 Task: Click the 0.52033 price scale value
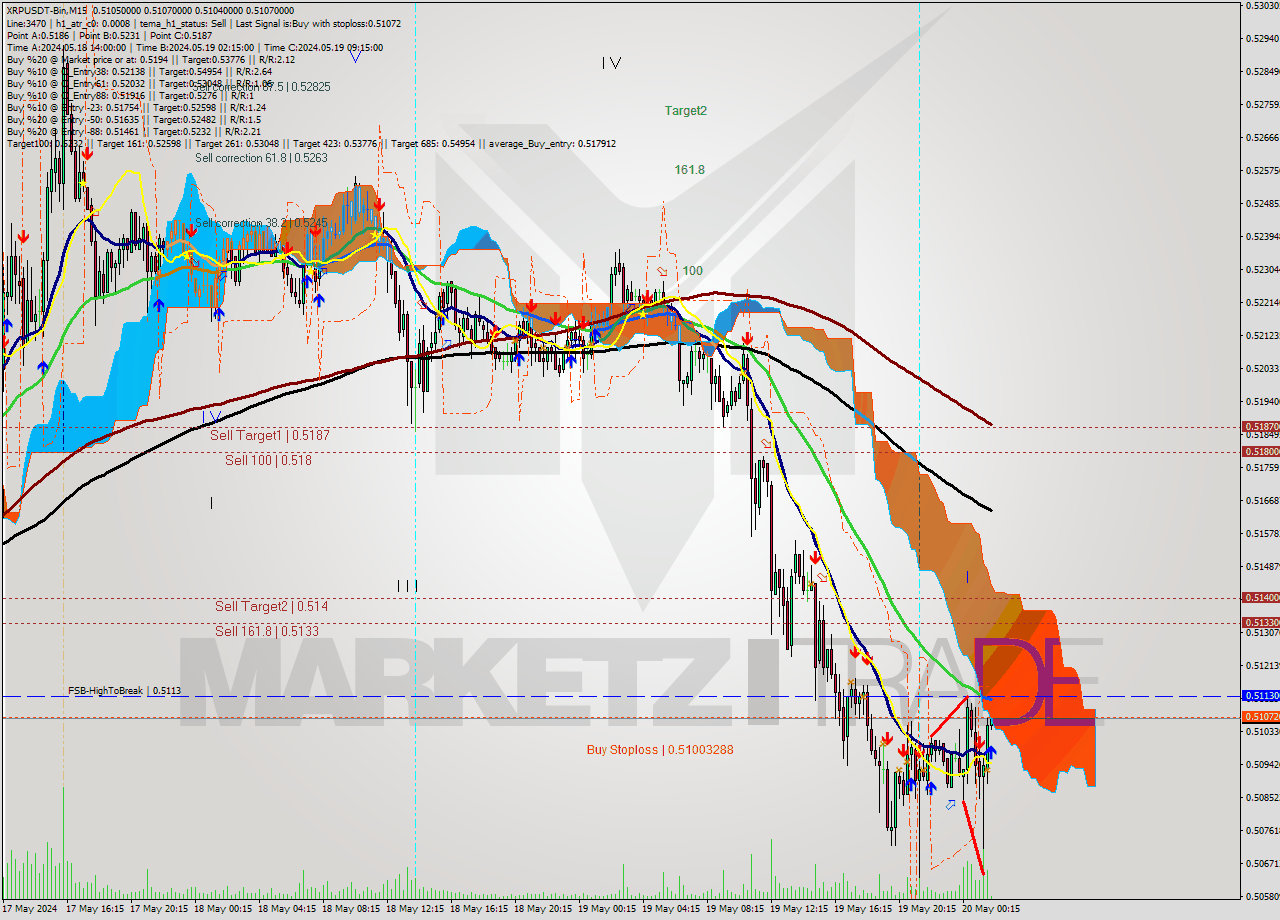1263,368
